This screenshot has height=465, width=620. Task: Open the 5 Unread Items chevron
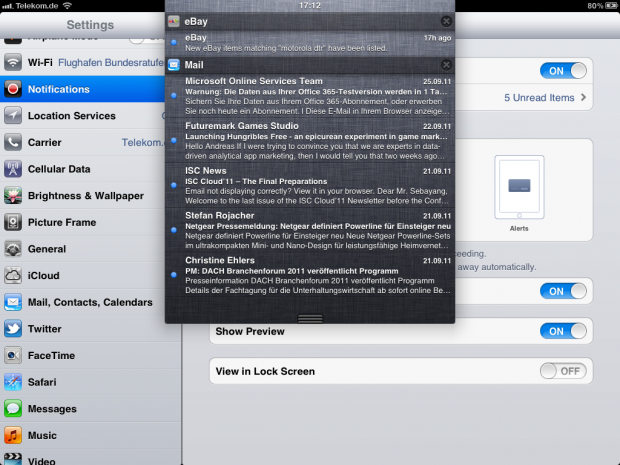(583, 98)
